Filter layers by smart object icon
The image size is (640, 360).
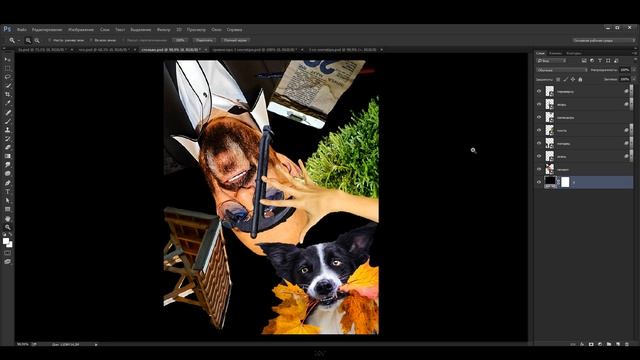(x=616, y=60)
